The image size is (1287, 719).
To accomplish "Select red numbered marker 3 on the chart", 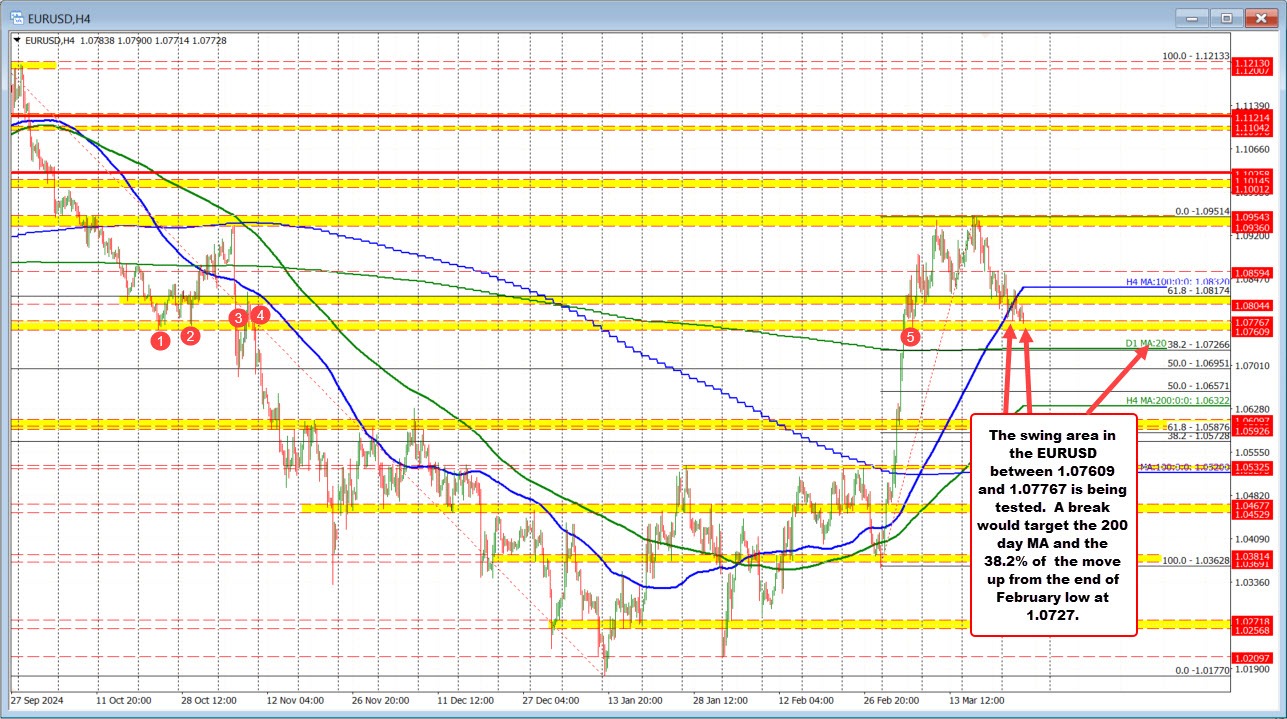I will pos(237,318).
